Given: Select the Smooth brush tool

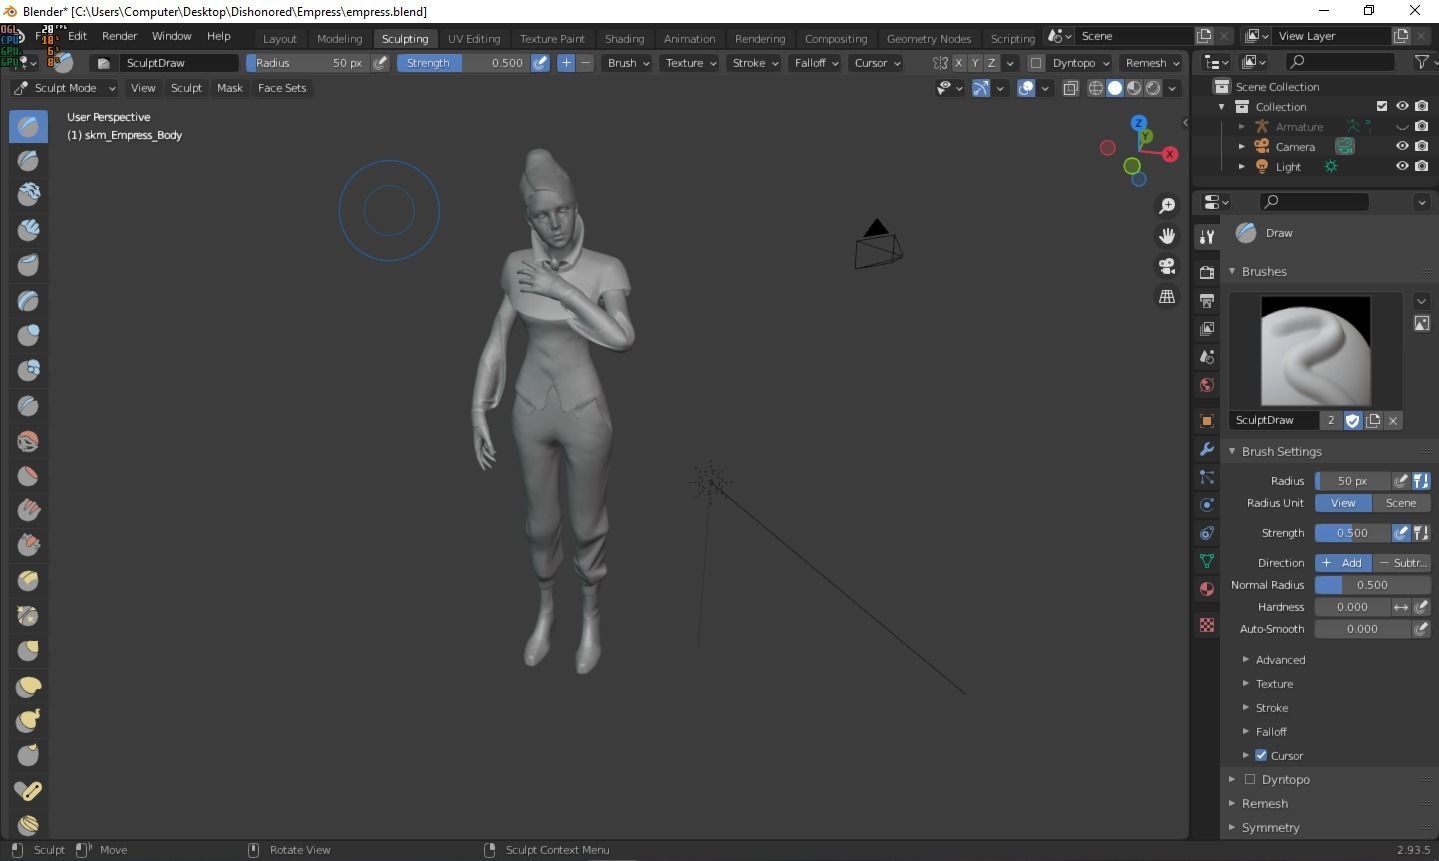Looking at the screenshot, I should pos(28,440).
